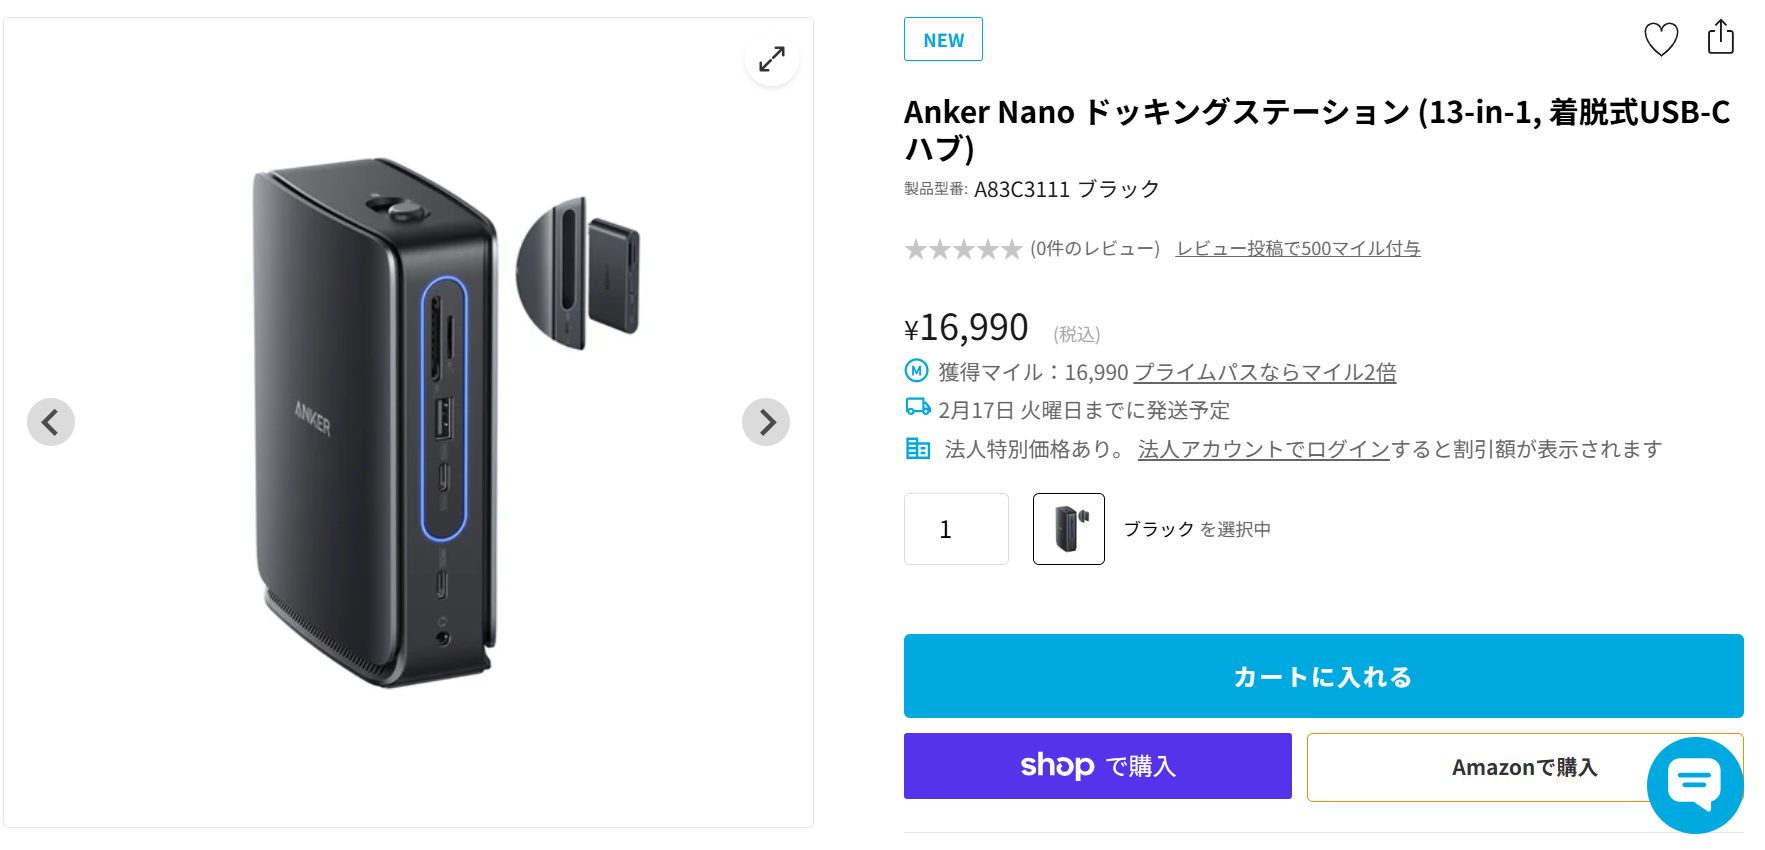Select the black color swatch
The width and height of the screenshot is (1765, 850).
(x=1068, y=529)
